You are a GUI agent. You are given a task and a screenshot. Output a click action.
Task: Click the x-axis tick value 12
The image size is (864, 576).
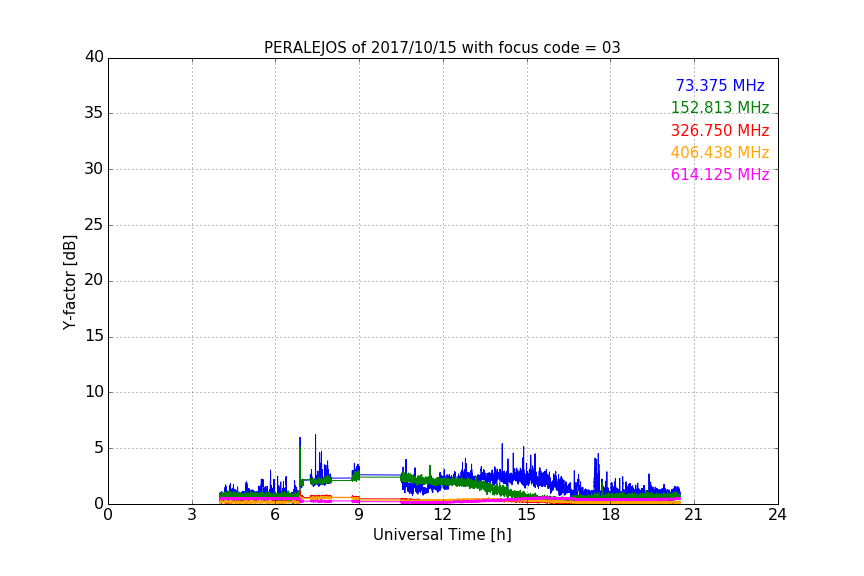click(442, 515)
